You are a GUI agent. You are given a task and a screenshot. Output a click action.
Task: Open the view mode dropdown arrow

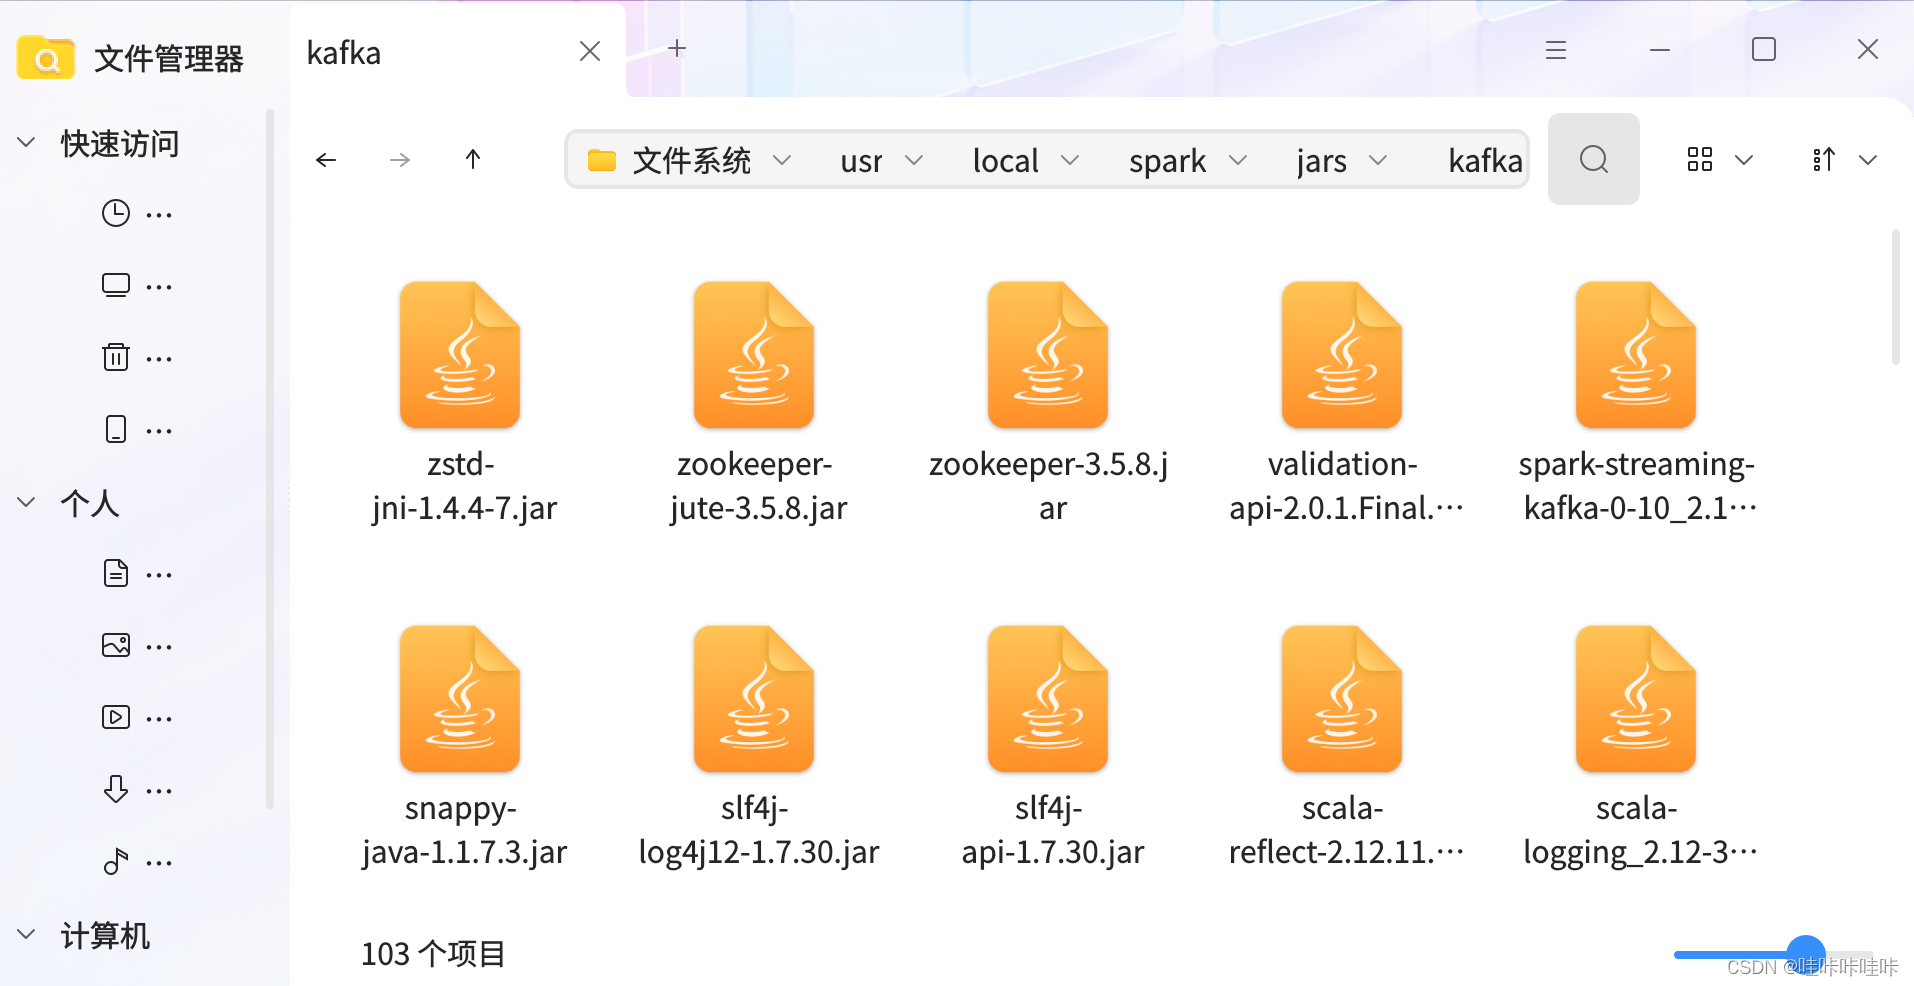coord(1744,160)
